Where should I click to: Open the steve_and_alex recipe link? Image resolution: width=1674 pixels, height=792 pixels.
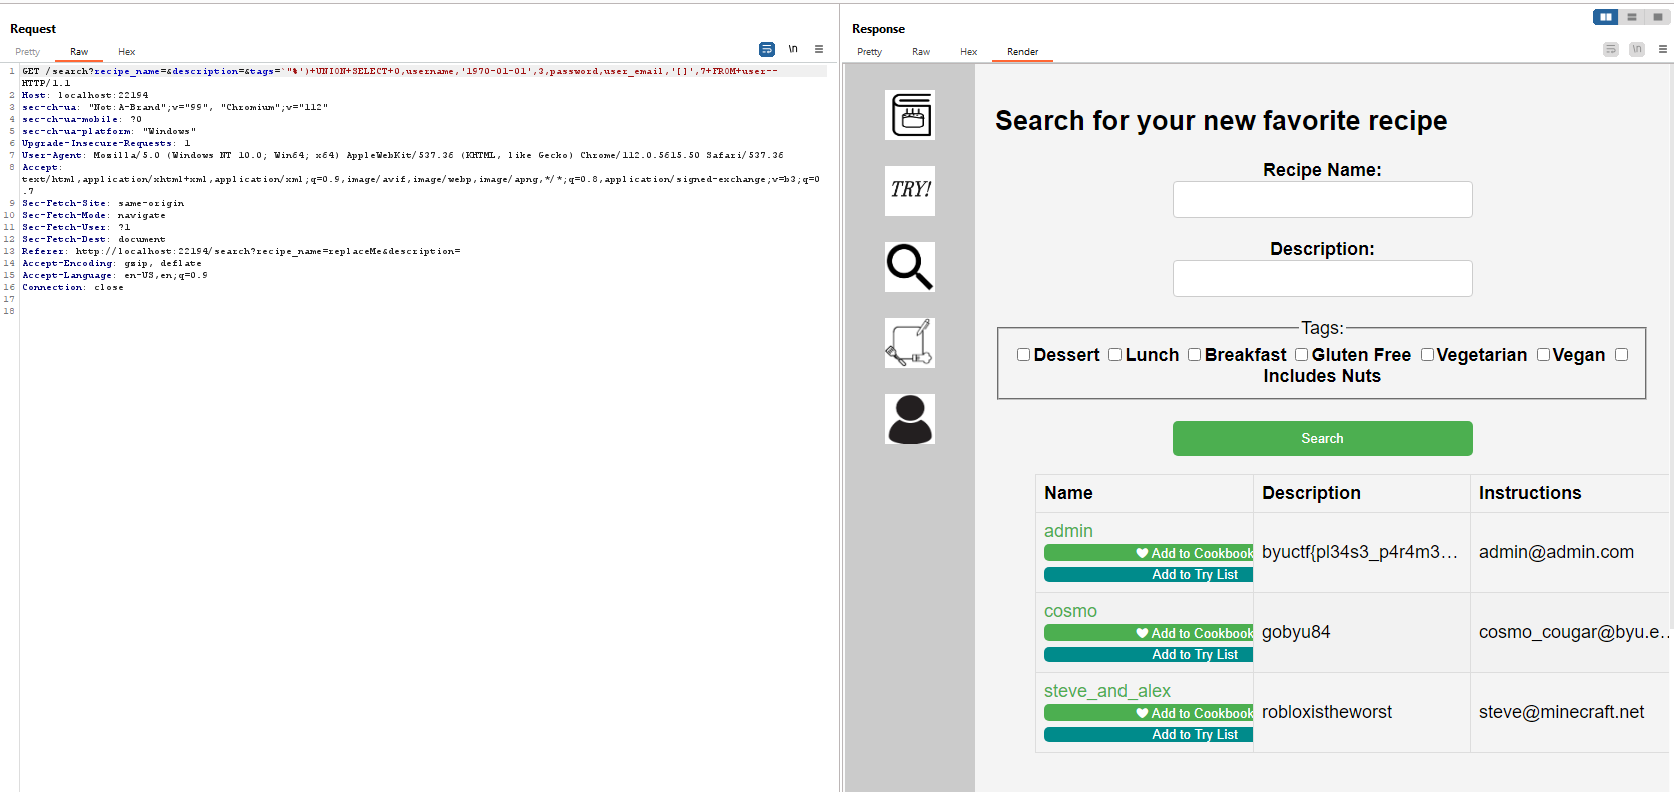[x=1107, y=691]
